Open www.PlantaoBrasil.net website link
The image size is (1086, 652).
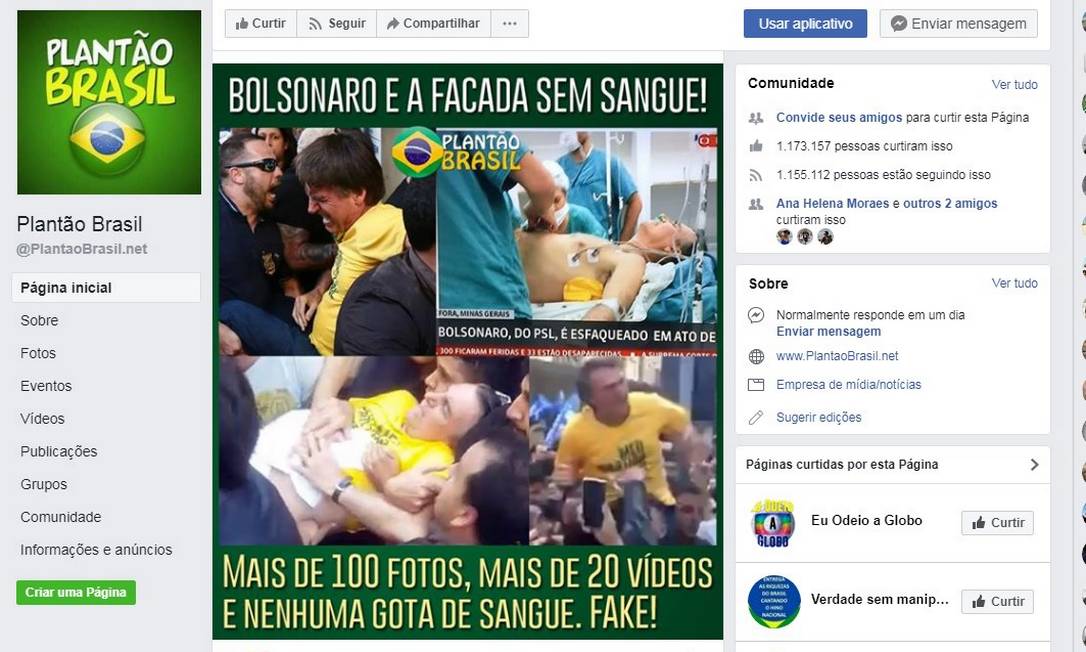(837, 355)
